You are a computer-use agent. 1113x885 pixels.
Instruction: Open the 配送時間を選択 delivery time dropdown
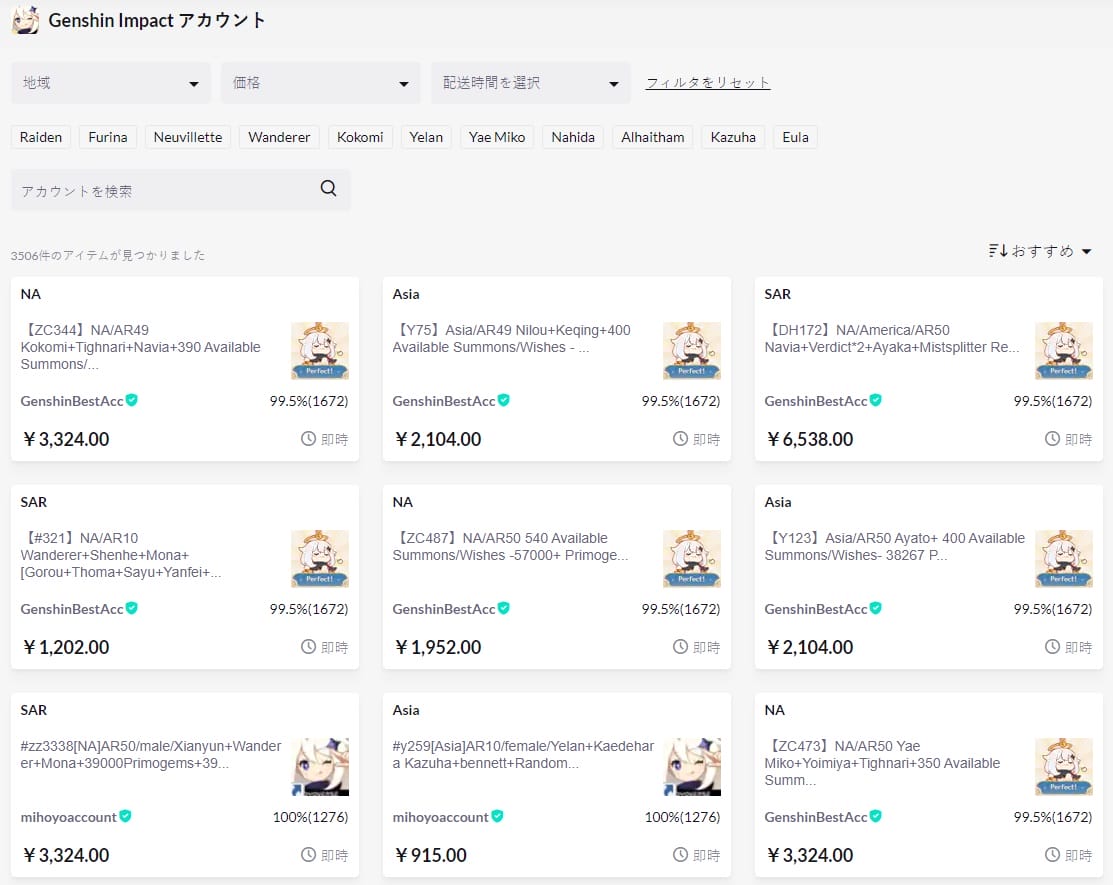pyautogui.click(x=530, y=83)
